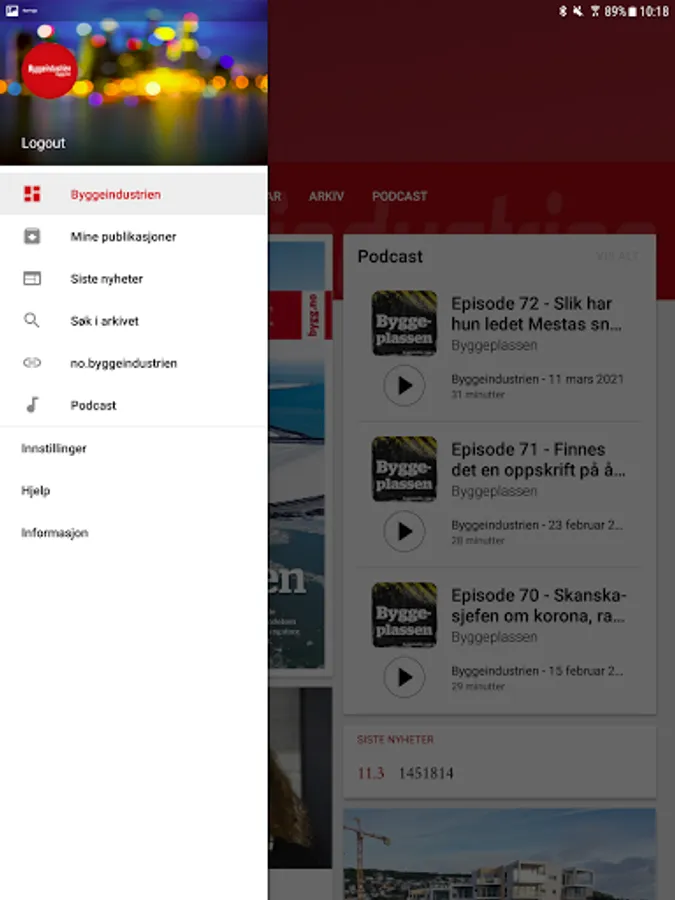Tap the 10:18 clock in status bar
675x900 pixels.
pos(654,11)
